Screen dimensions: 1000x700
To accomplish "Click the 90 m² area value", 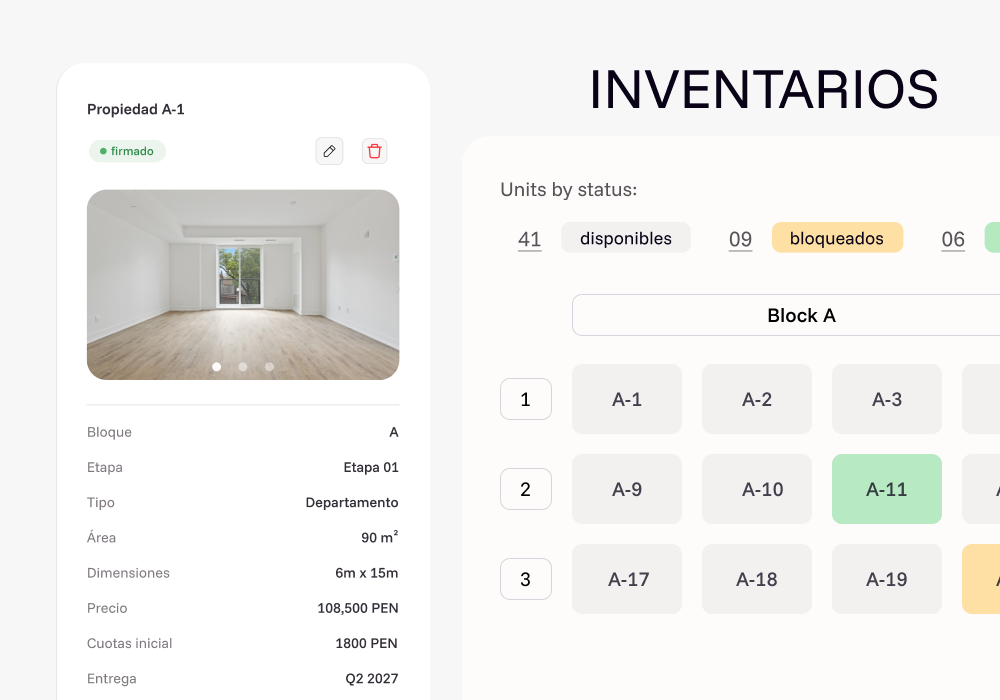I will (379, 537).
